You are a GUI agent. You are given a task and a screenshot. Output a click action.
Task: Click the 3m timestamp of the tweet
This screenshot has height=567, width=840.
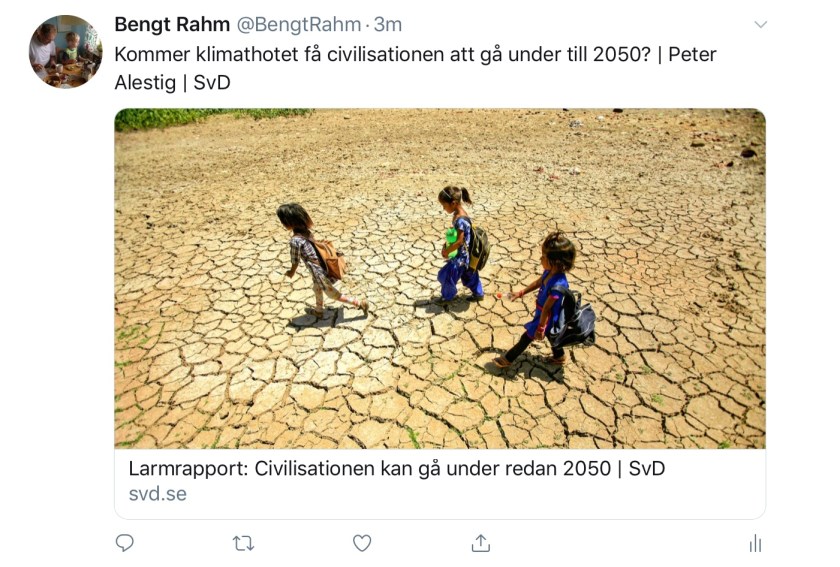click(x=388, y=24)
